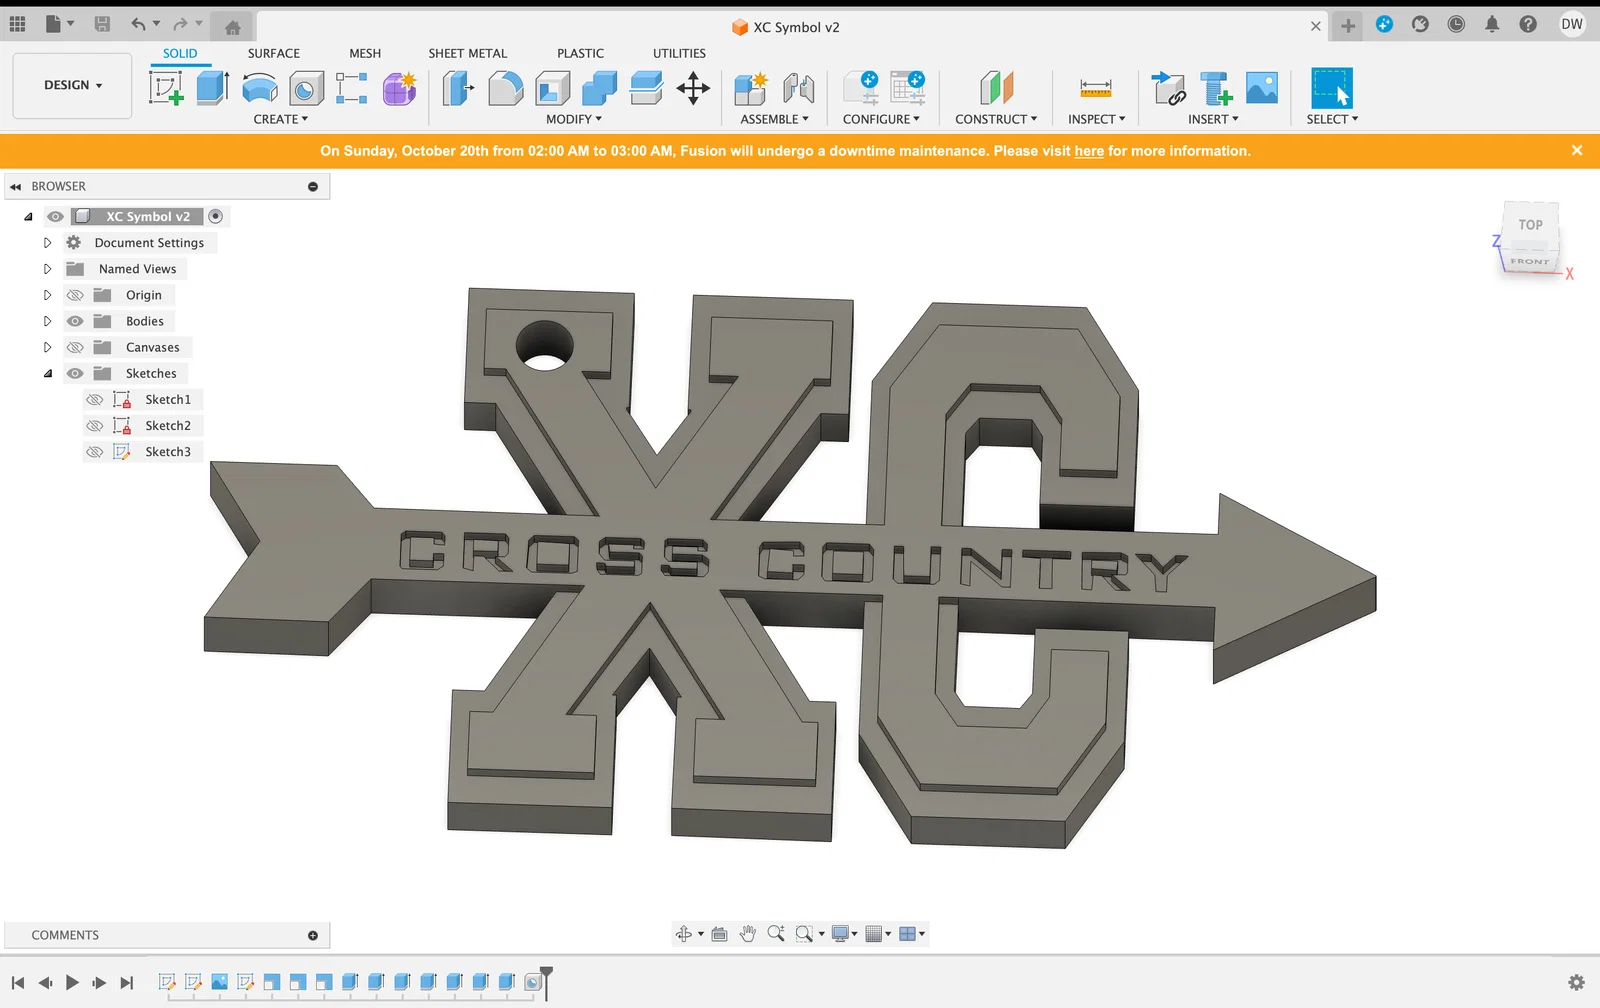This screenshot has width=1600, height=1008.
Task: Play the timeline
Action: pos(72,983)
